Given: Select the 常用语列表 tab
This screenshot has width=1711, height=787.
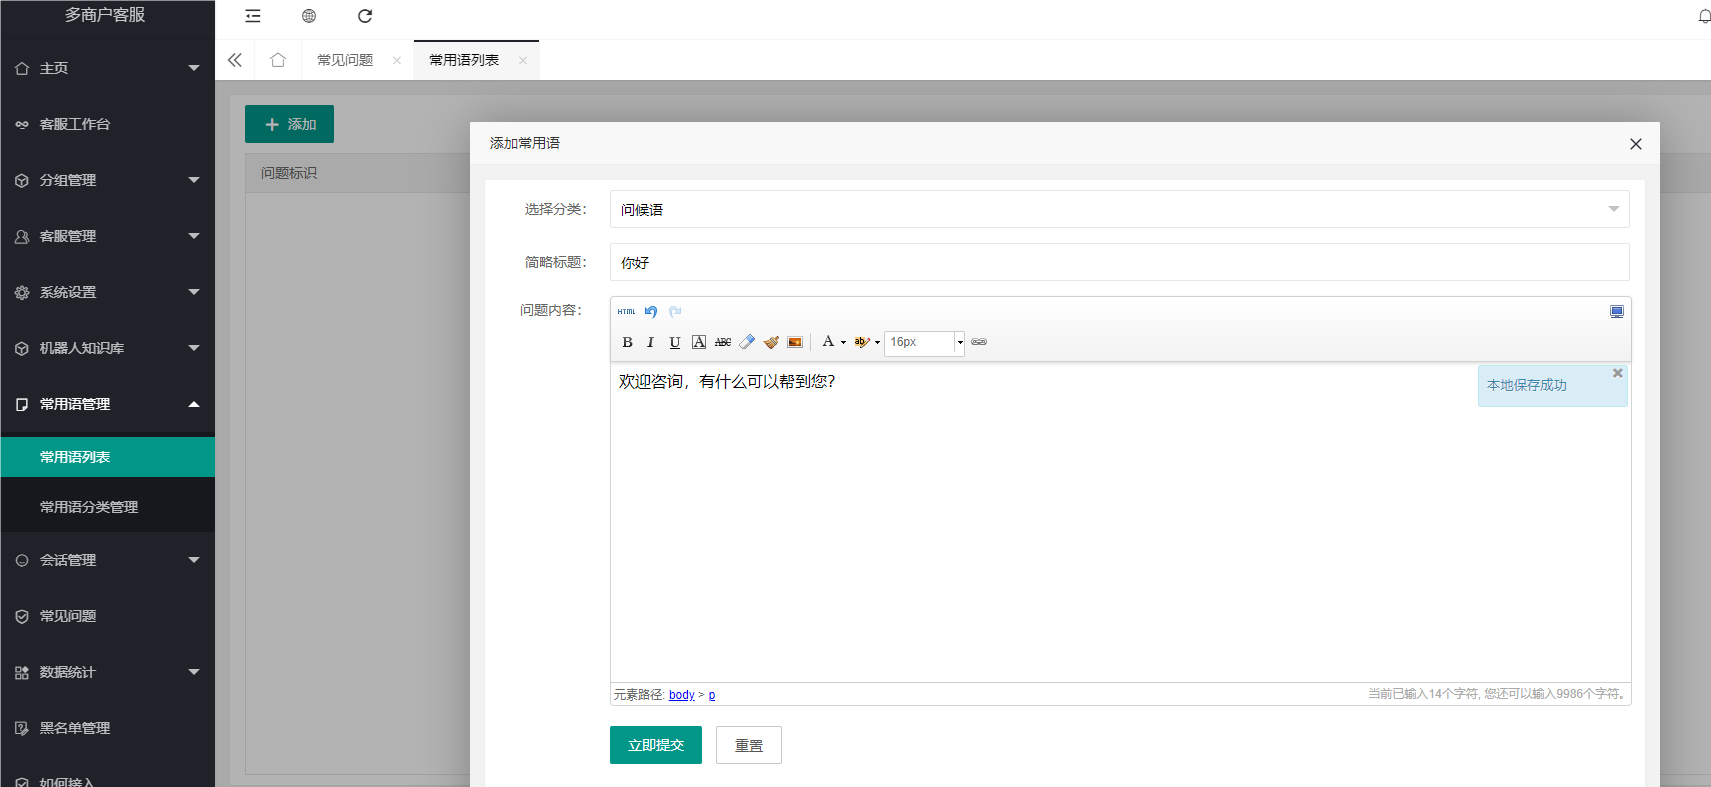Looking at the screenshot, I should (x=464, y=60).
